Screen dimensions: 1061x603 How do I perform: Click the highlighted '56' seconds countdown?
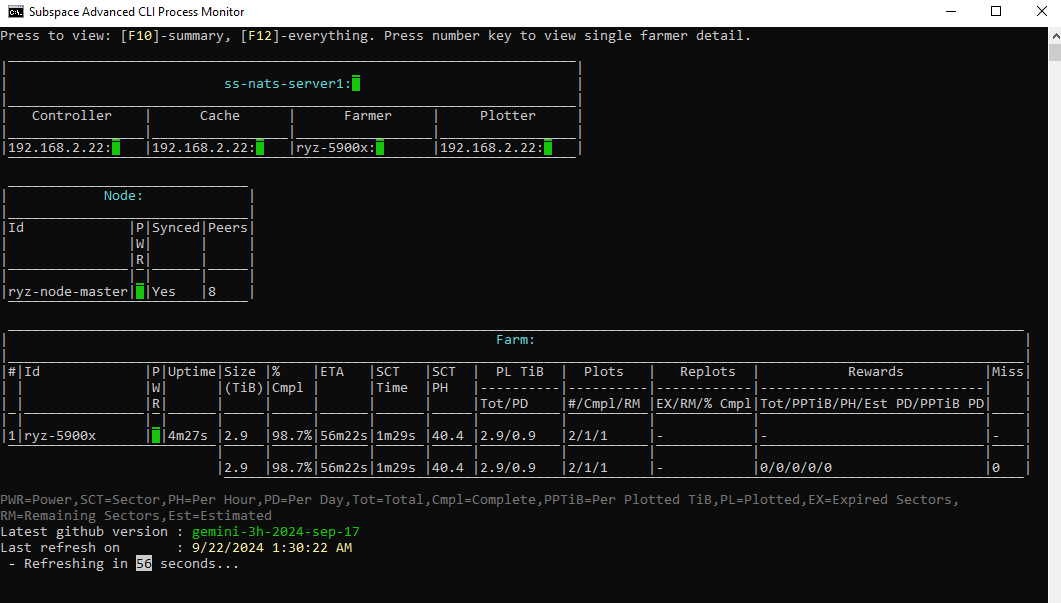point(144,564)
